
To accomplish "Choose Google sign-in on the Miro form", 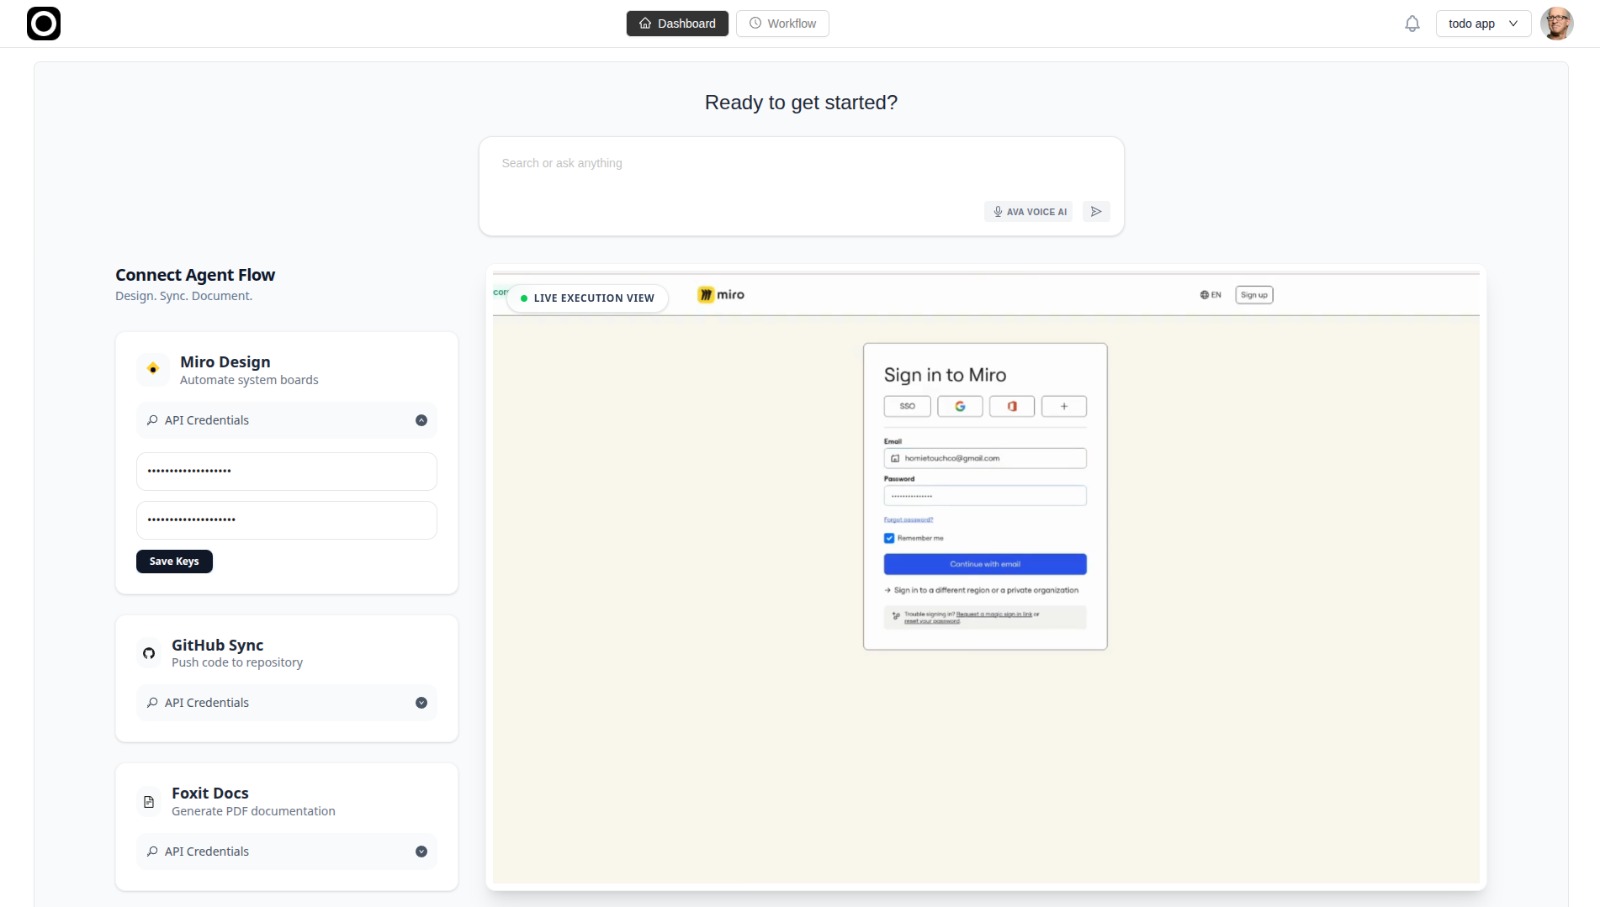I will pyautogui.click(x=960, y=406).
